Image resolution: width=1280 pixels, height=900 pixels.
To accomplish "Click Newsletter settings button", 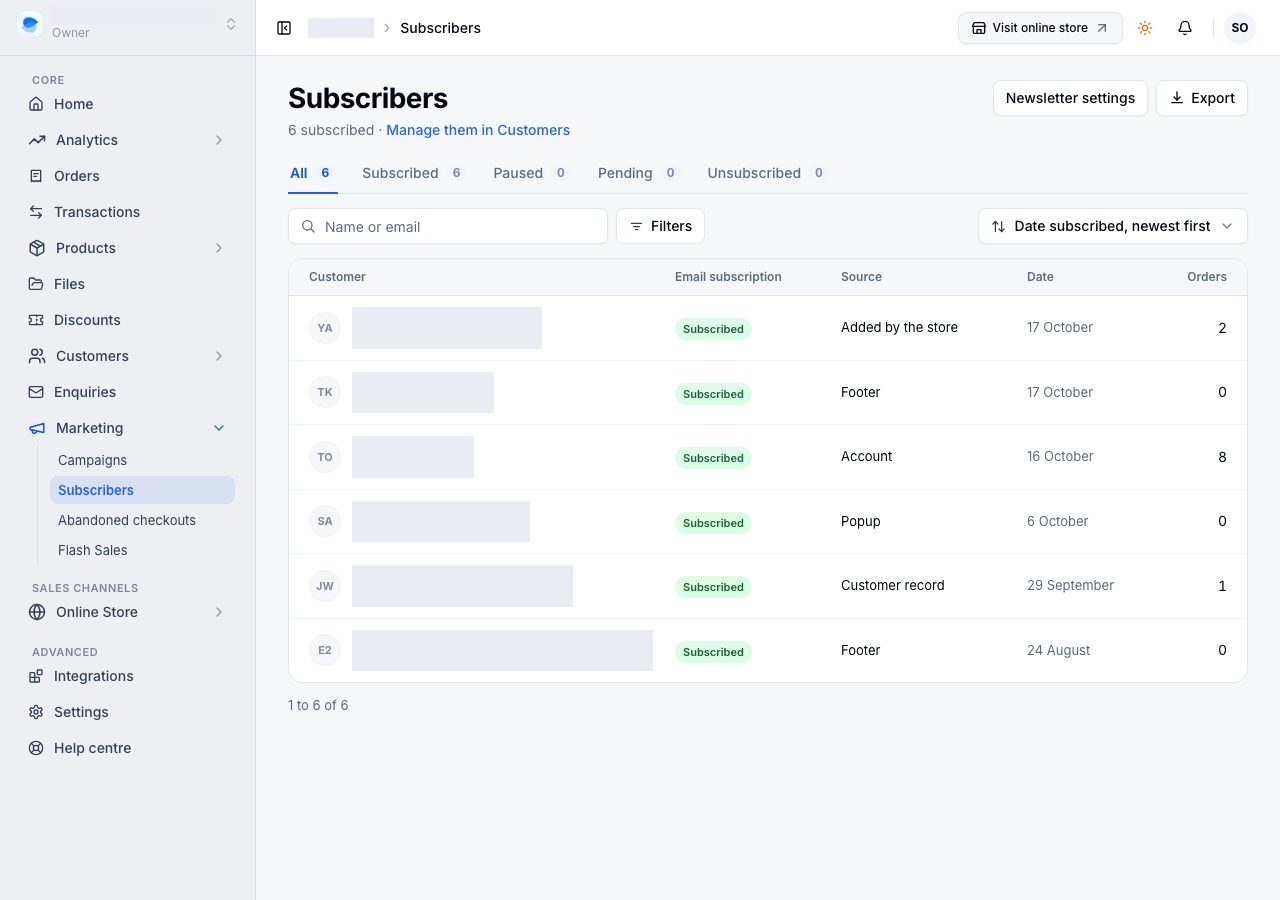I will pos(1070,98).
